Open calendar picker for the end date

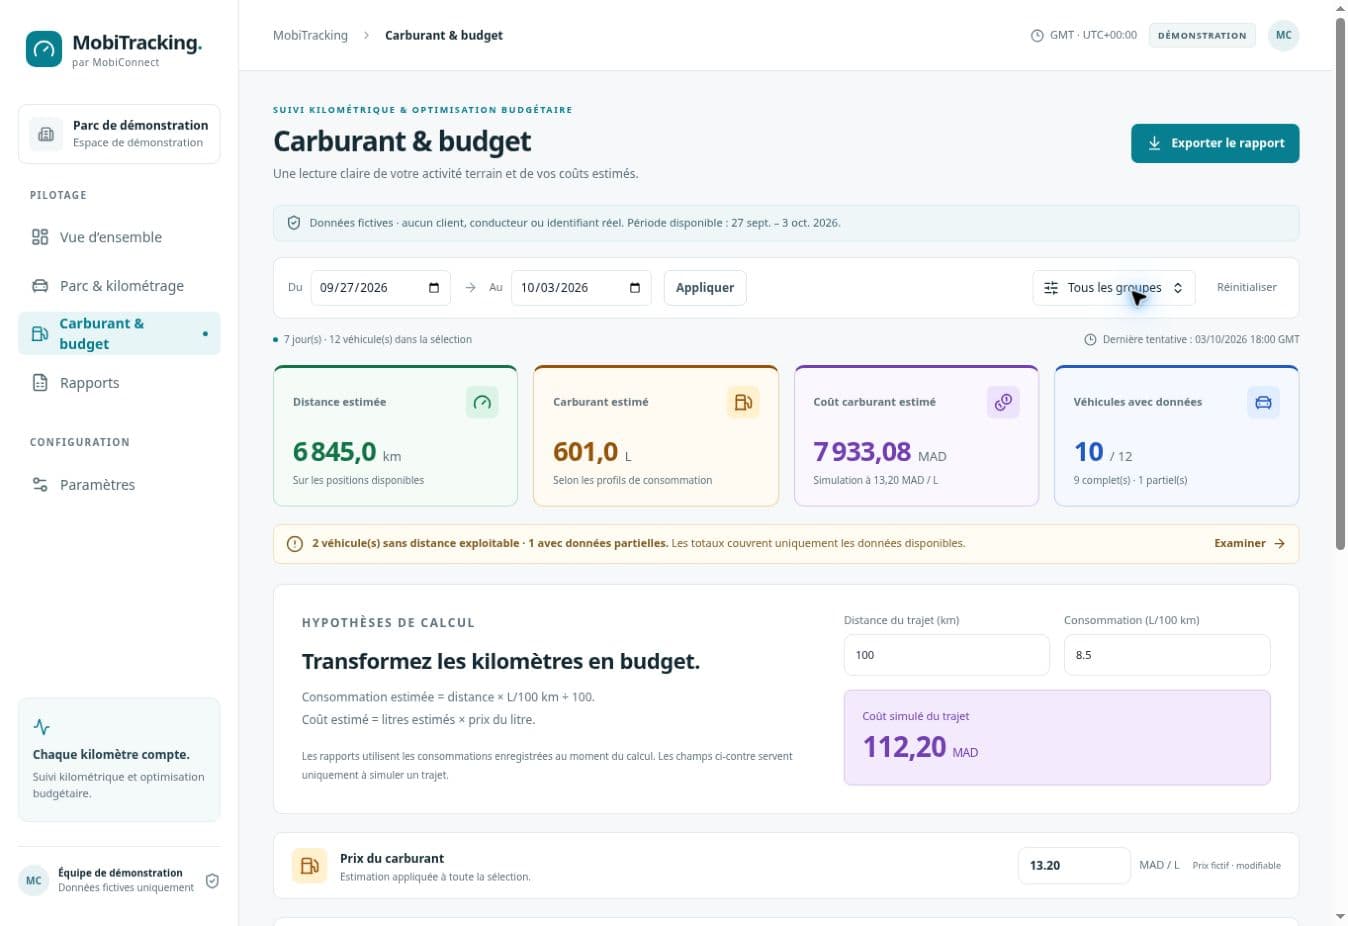pos(635,288)
